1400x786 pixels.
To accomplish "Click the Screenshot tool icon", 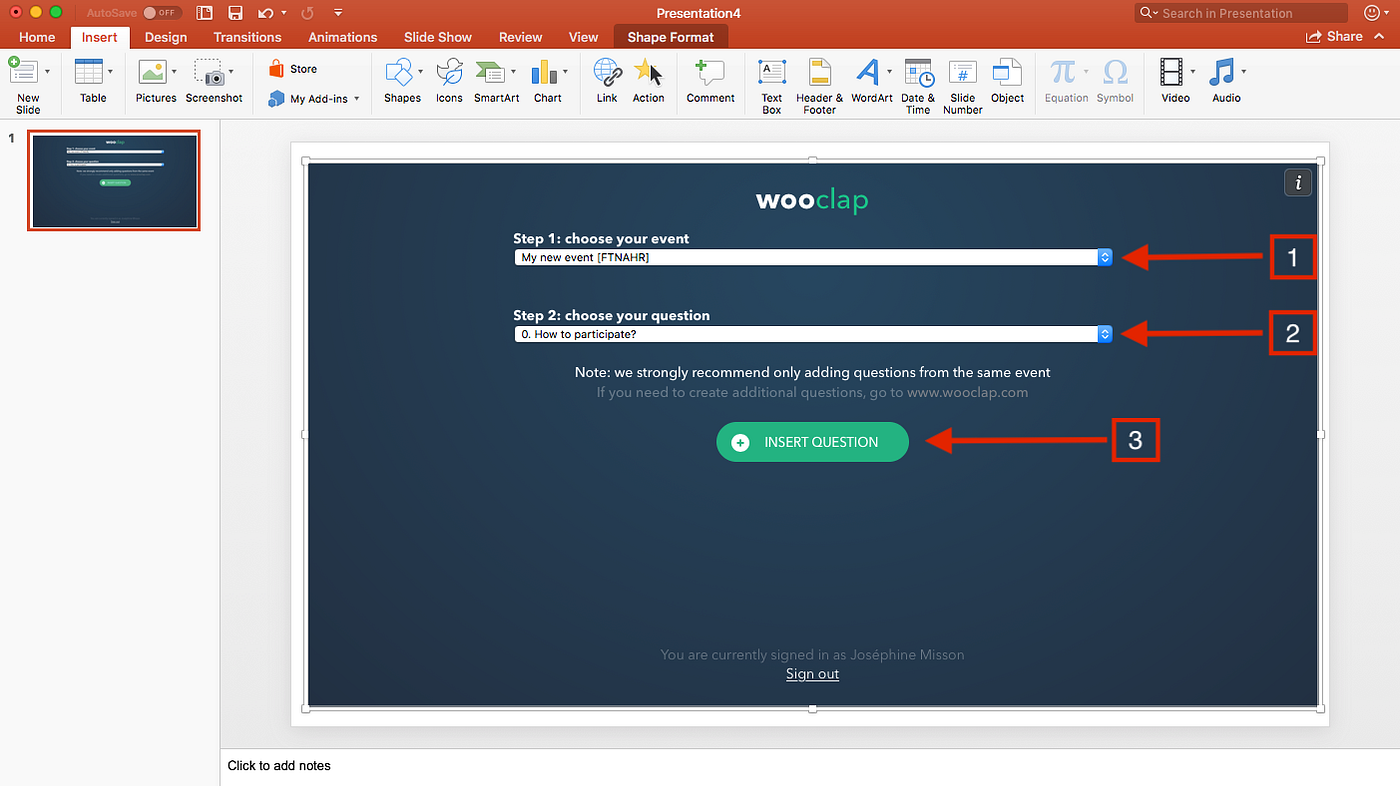I will [x=209, y=73].
